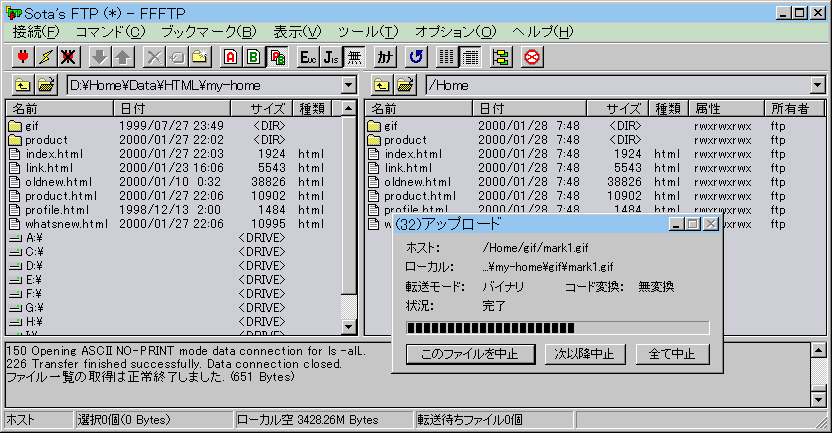The image size is (832, 433).
Task: Click the blue Refresh file list icon
Action: point(417,57)
